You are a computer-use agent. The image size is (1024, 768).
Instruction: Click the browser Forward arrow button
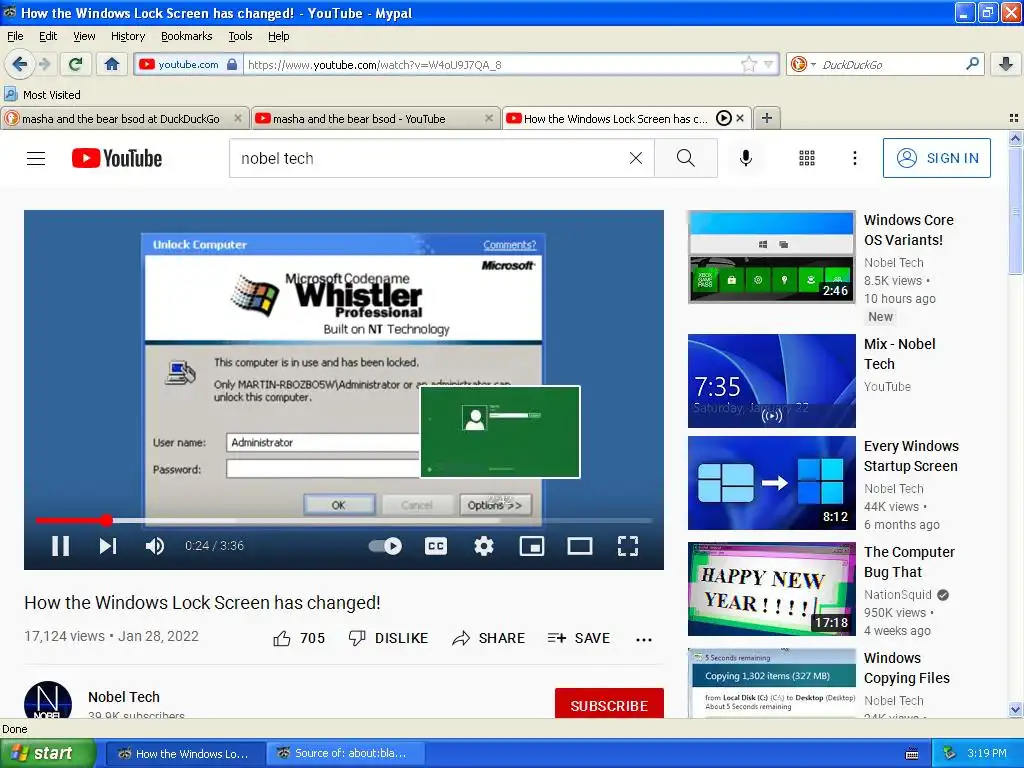click(44, 64)
